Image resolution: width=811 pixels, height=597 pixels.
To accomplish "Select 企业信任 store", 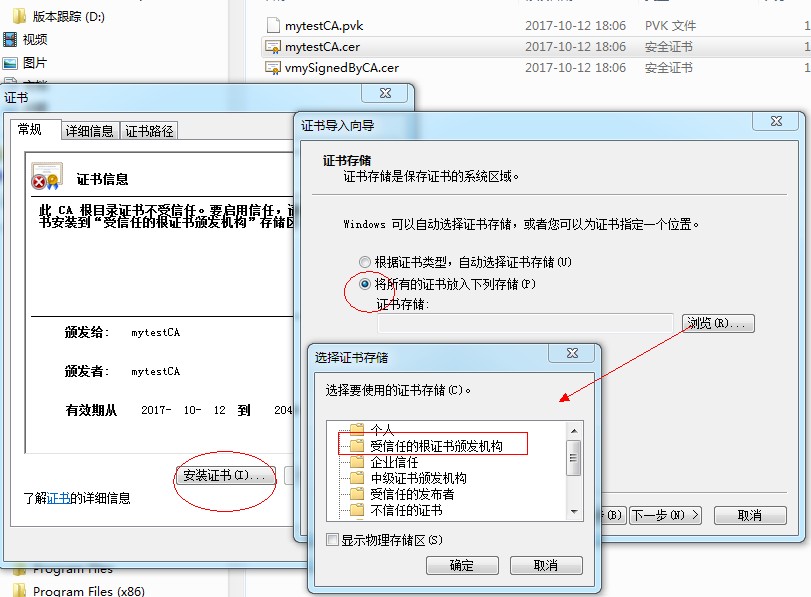I will click(394, 462).
